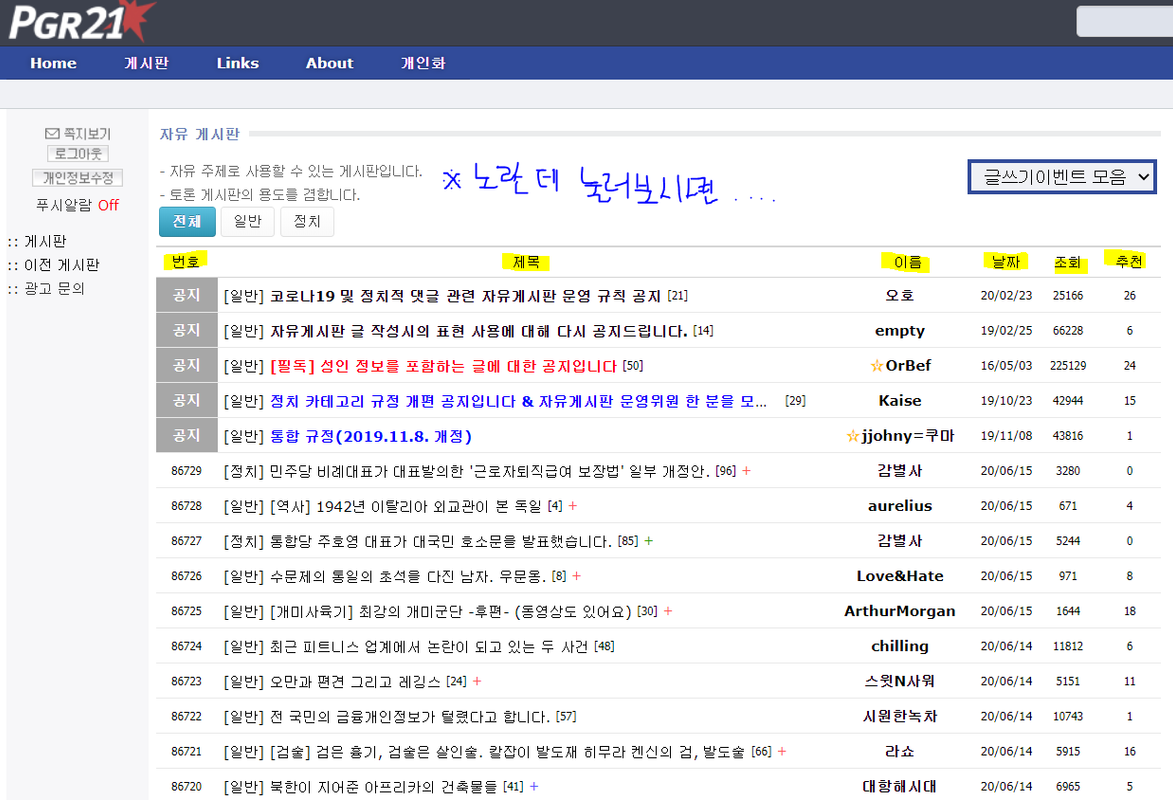1173x800 pixels.
Task: Click 조회 column header
Action: pyautogui.click(x=1068, y=262)
